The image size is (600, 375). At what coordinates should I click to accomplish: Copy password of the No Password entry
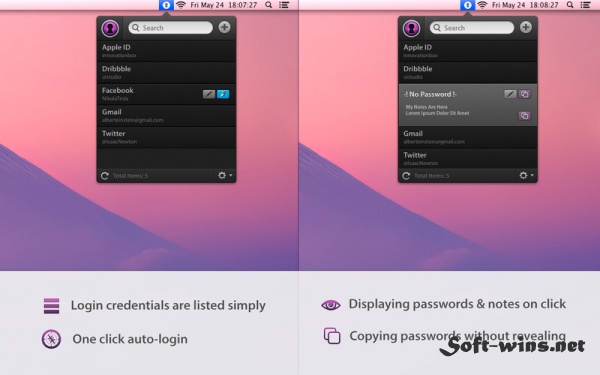coord(525,94)
